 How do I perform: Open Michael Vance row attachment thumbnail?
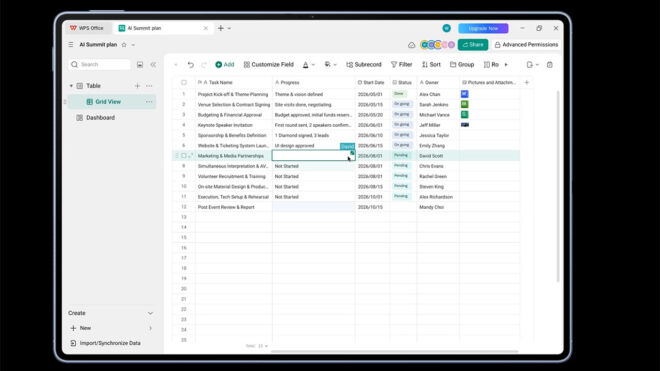[x=465, y=114]
